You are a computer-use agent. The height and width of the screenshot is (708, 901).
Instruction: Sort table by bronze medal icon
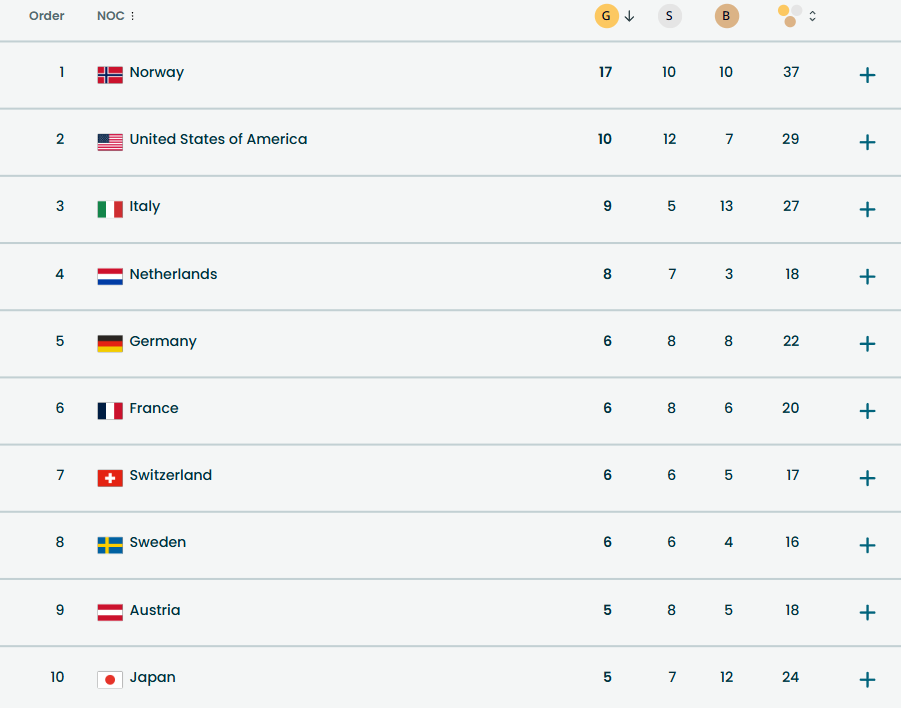pos(727,16)
